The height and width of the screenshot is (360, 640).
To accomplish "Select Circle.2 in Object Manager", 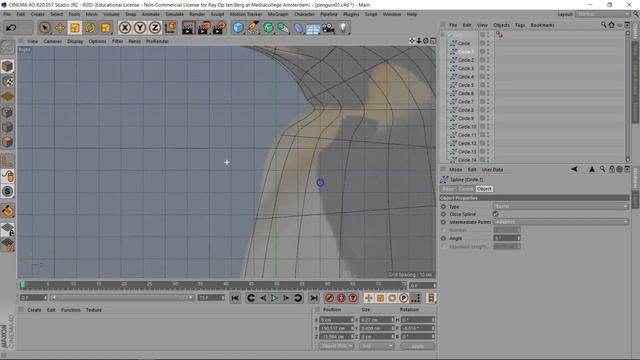I will pos(466,60).
